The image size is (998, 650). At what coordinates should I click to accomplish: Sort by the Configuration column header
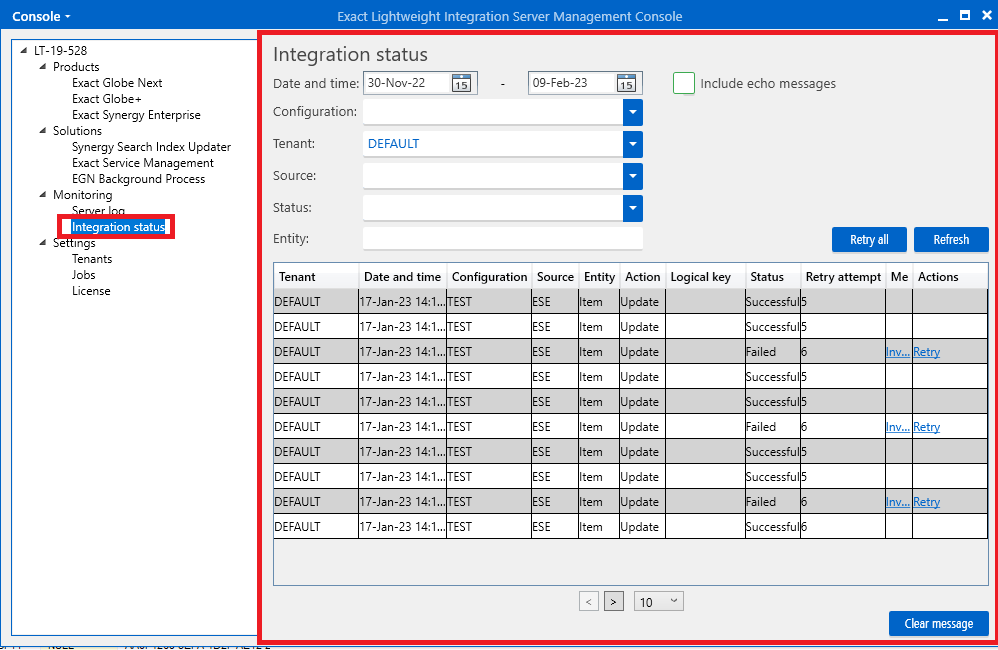coord(489,277)
